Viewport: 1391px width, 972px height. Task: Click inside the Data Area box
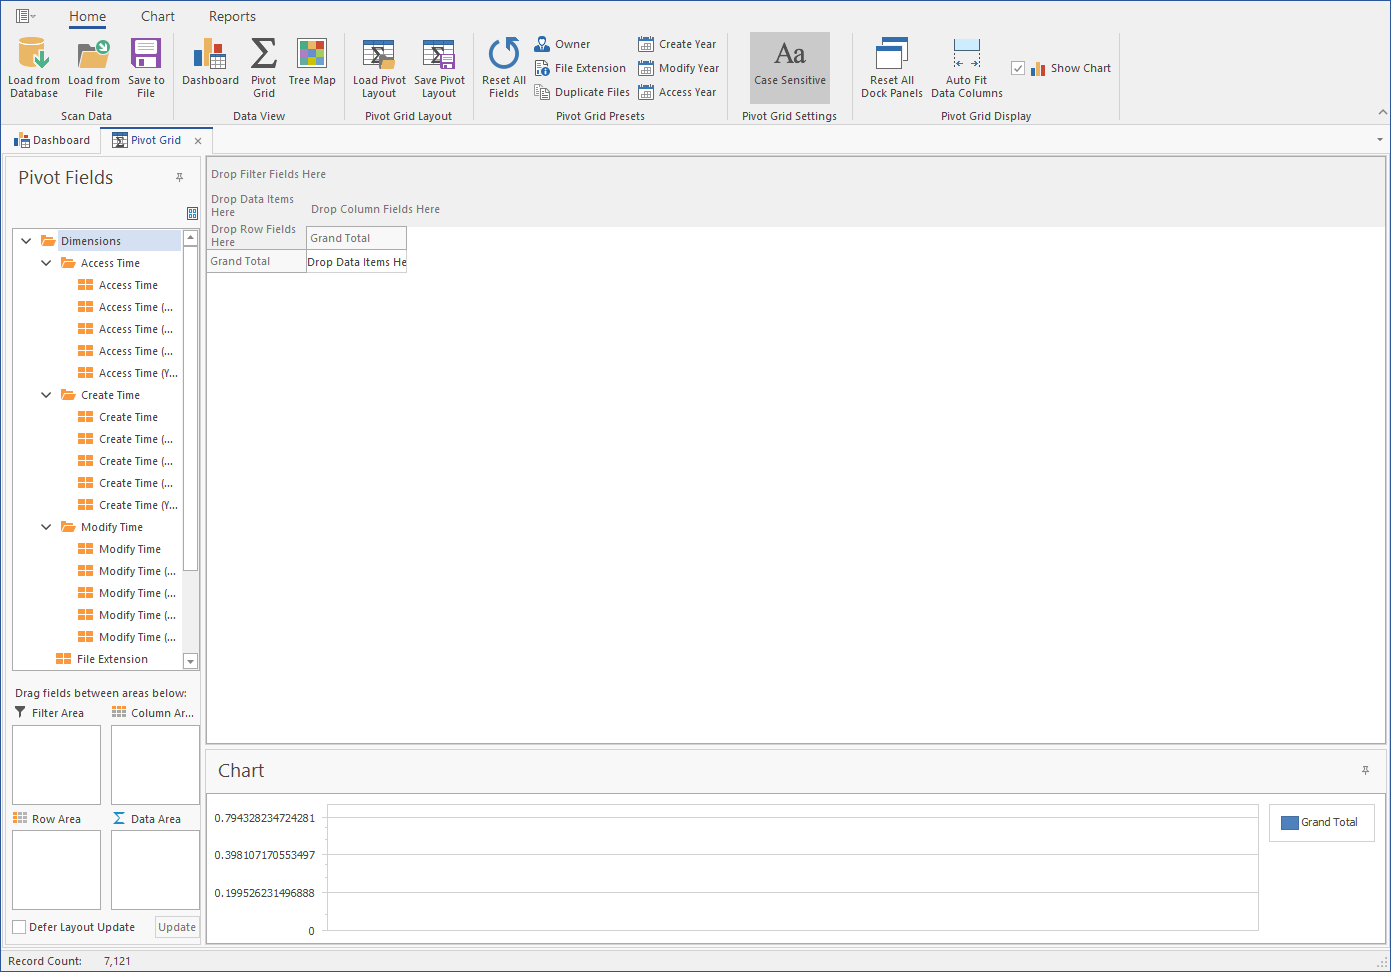155,870
